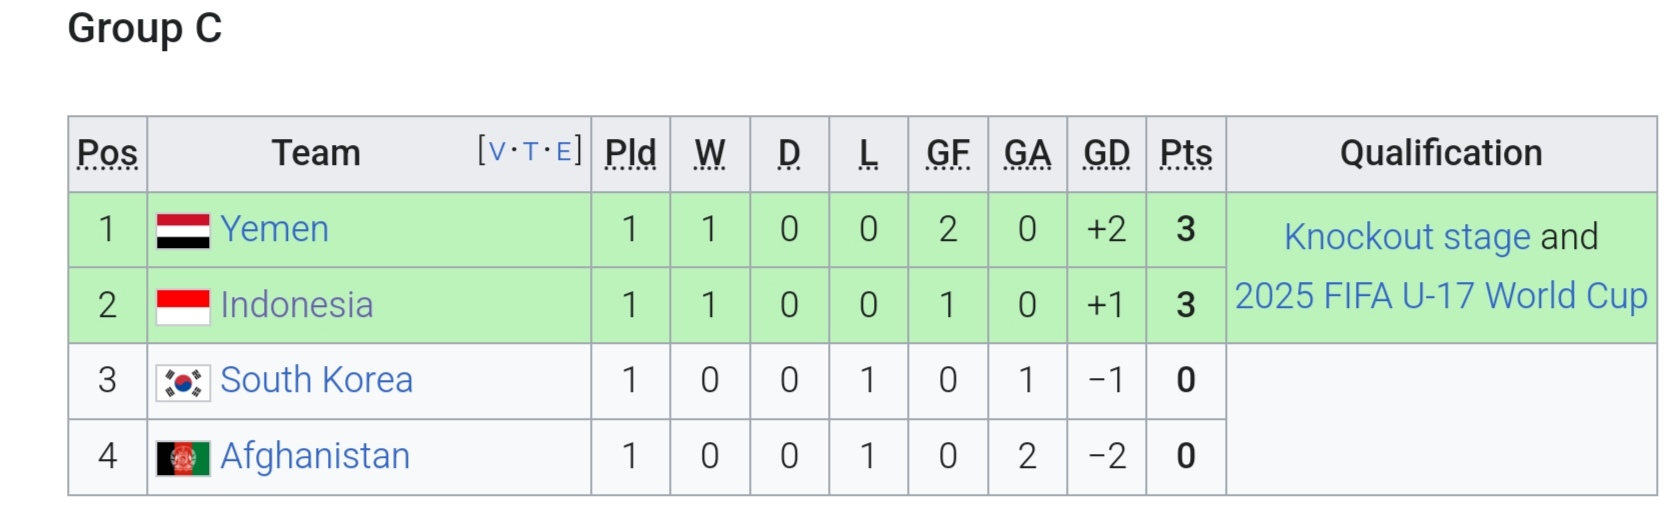The height and width of the screenshot is (515, 1673).
Task: Click the Yemen flag icon
Action: (183, 231)
